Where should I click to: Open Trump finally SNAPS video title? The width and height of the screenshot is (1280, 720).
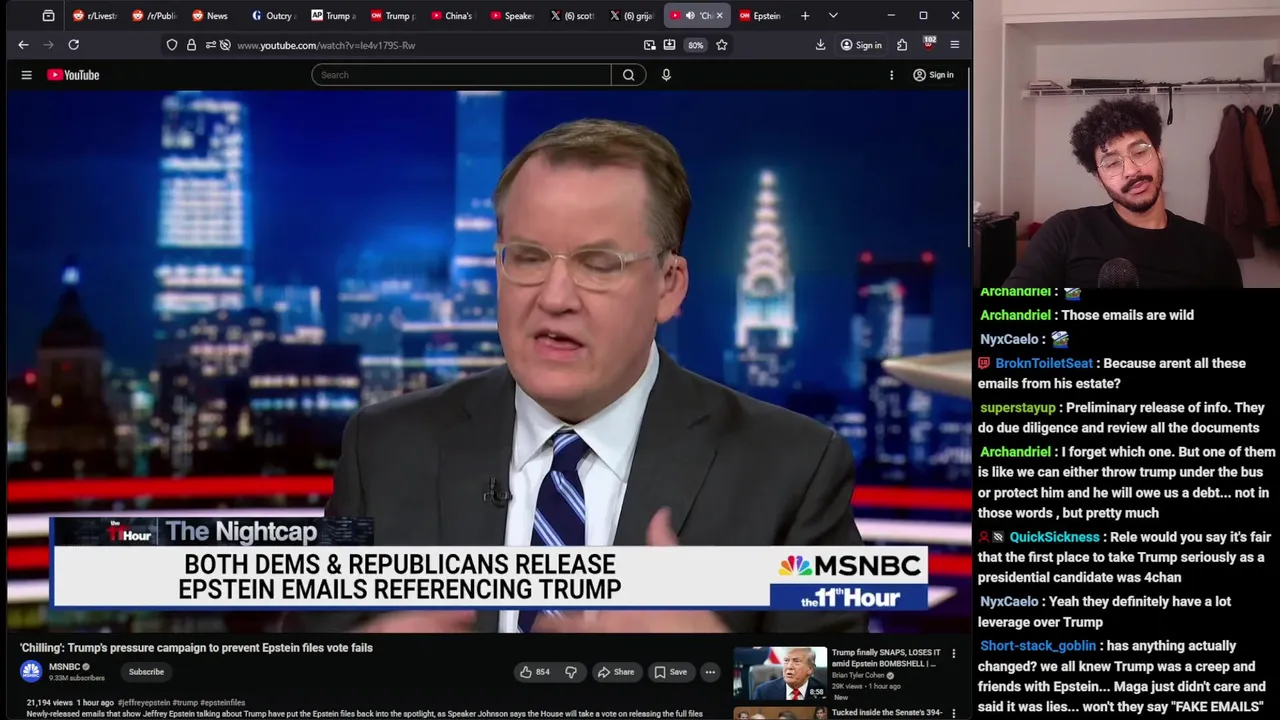[886, 658]
